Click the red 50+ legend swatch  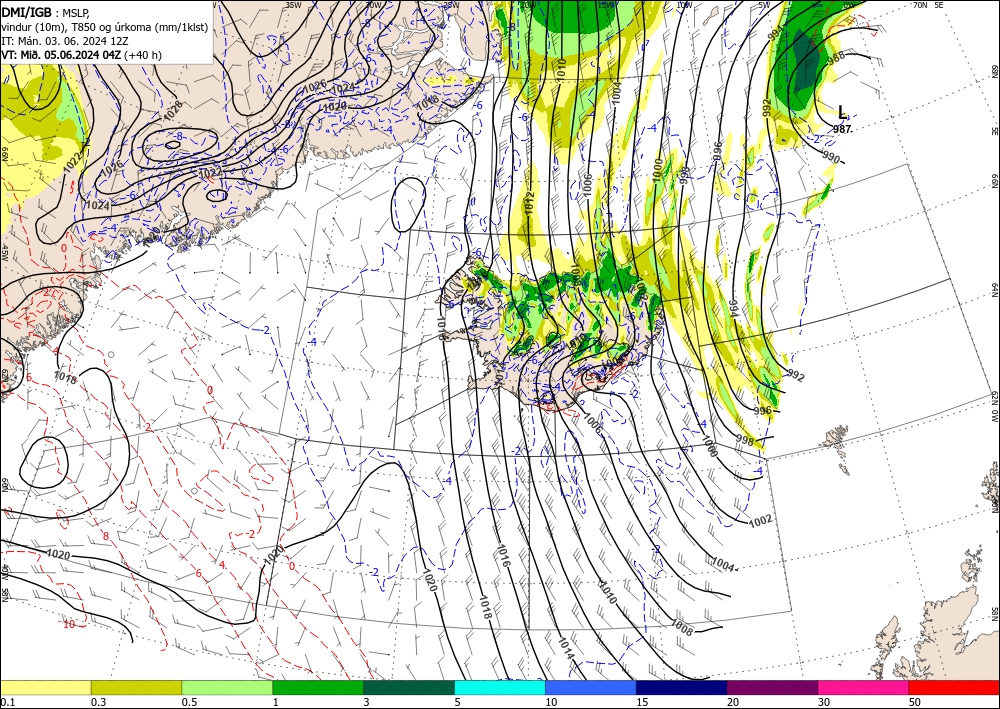954,687
